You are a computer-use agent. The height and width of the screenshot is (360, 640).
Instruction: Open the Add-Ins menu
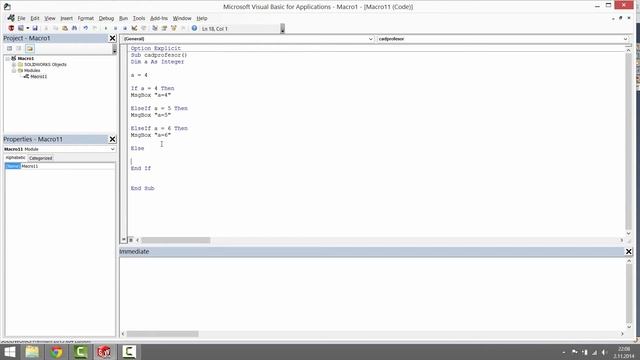coord(159,18)
